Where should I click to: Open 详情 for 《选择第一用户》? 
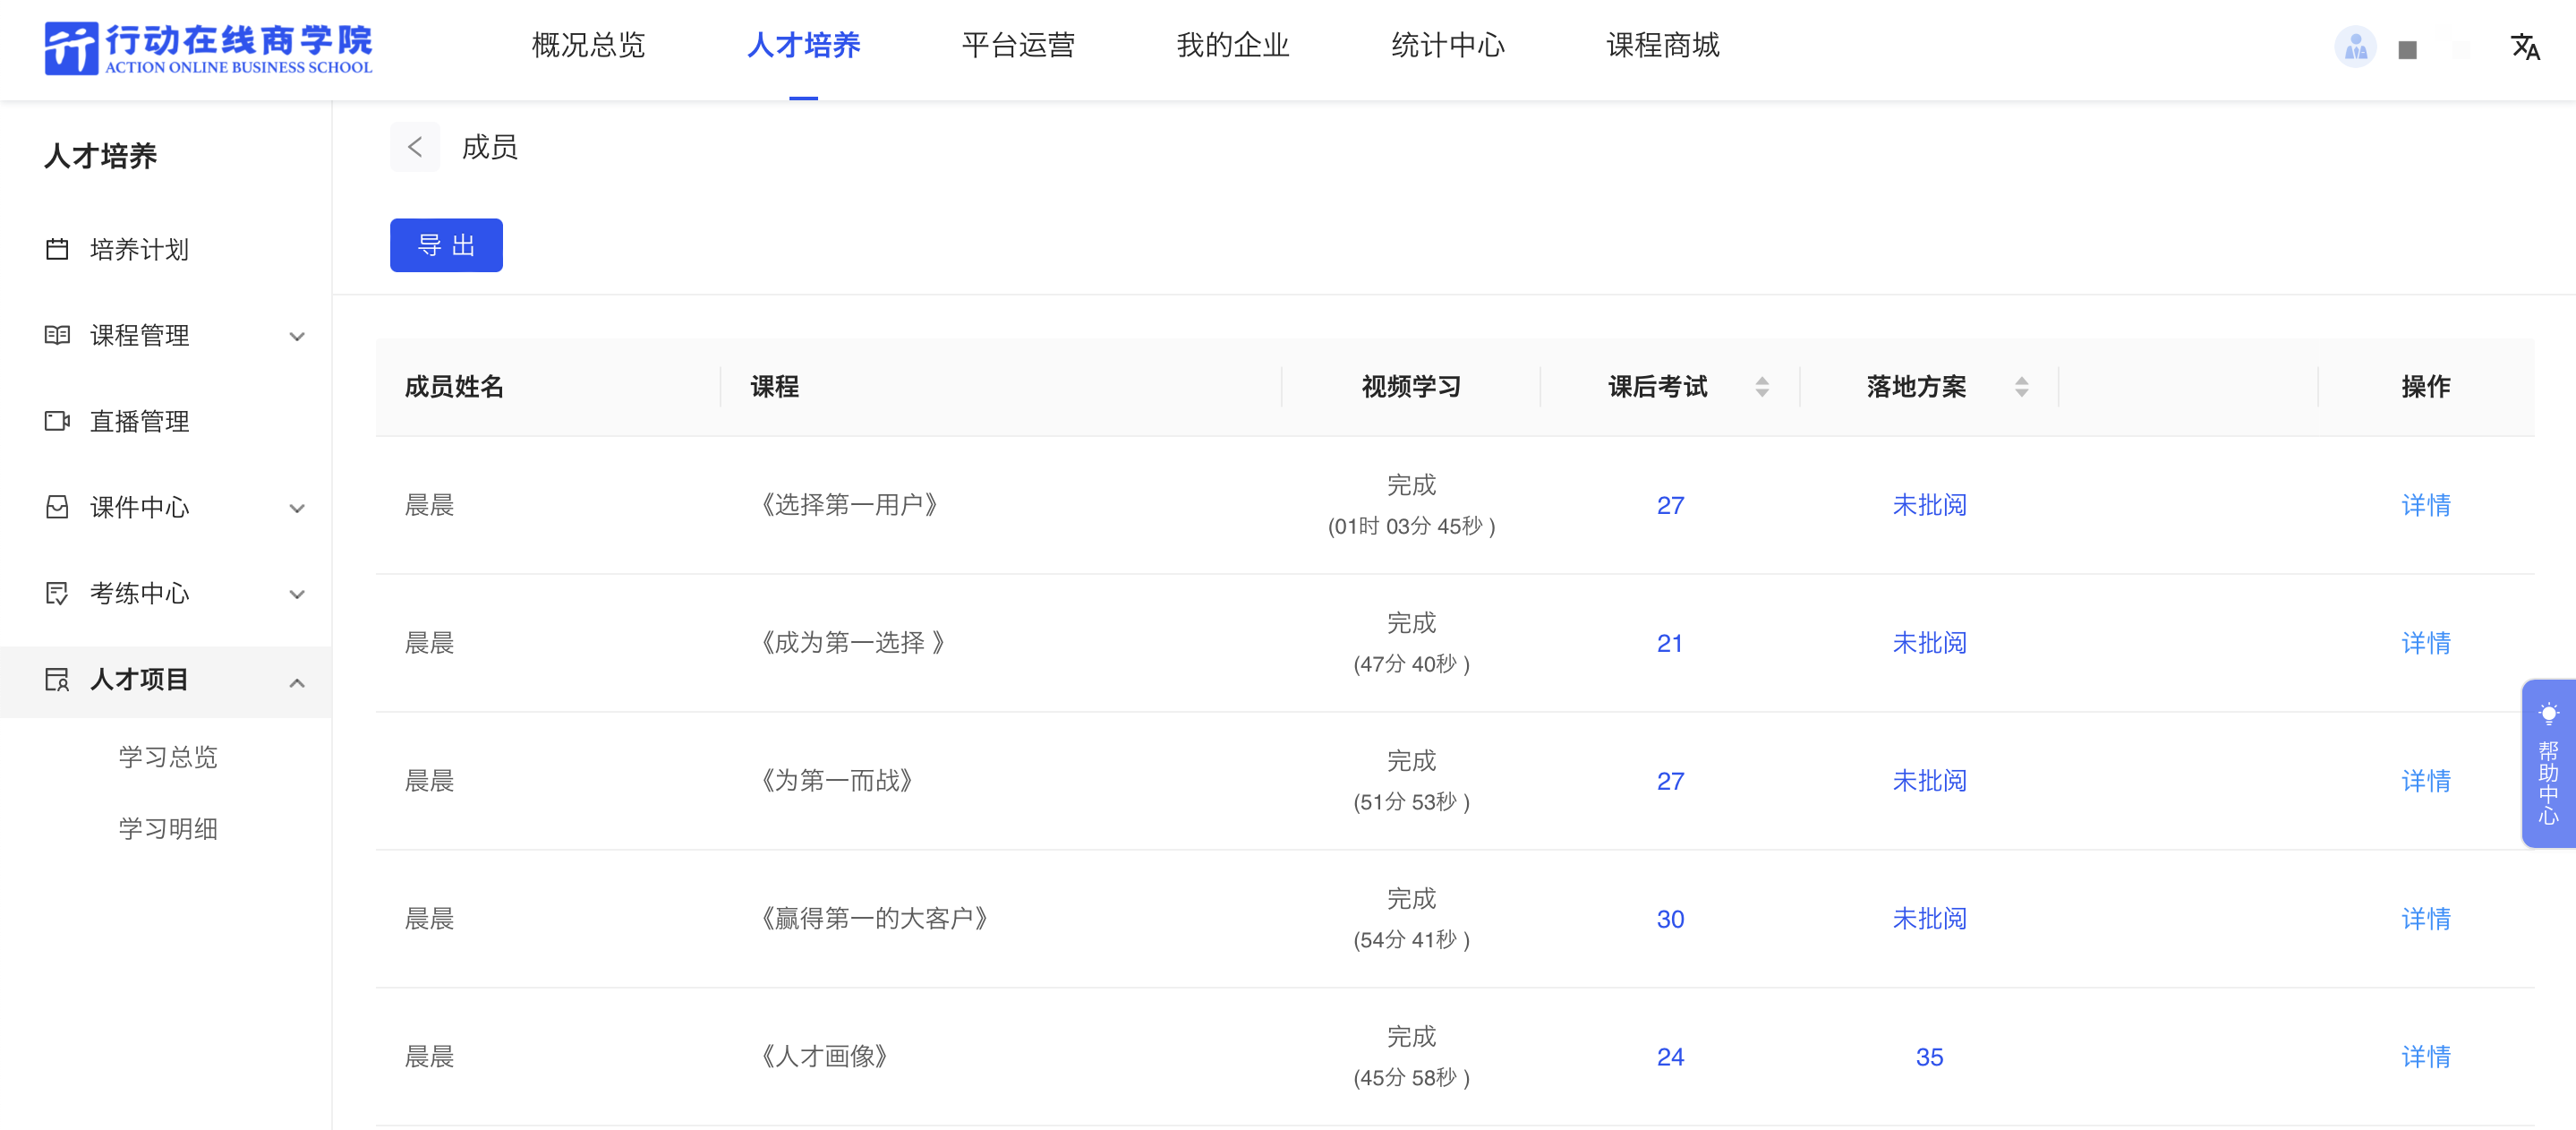pyautogui.click(x=2426, y=505)
